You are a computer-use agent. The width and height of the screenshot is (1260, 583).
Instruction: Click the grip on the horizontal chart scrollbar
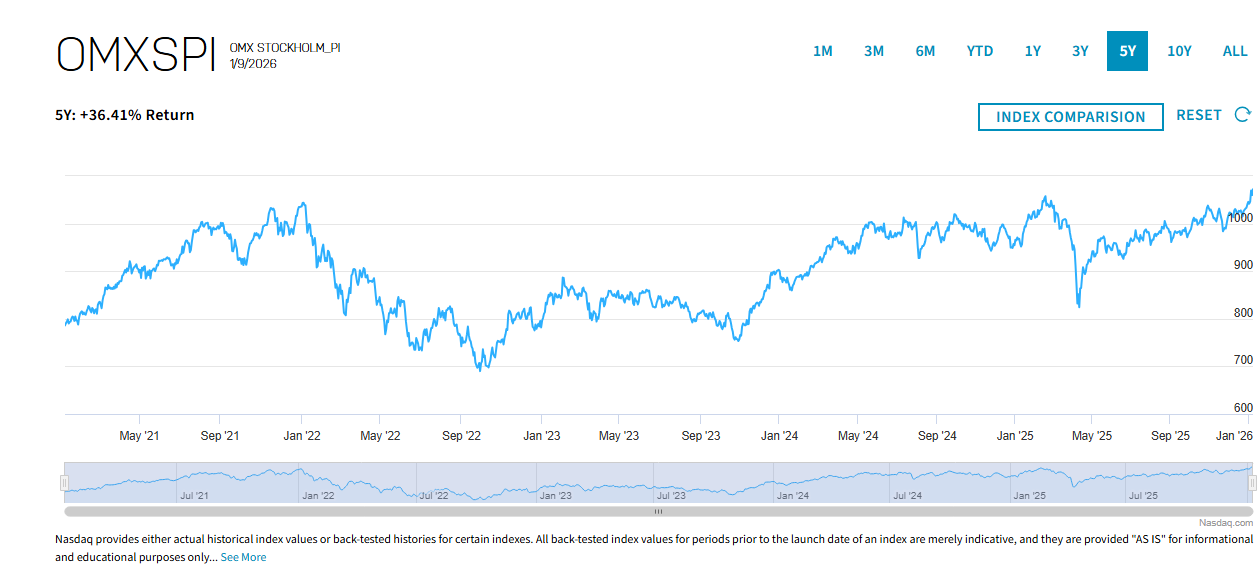pyautogui.click(x=658, y=511)
